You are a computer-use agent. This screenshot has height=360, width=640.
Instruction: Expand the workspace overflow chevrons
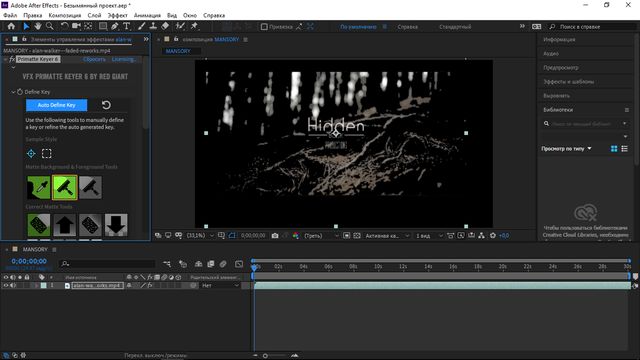tap(522, 26)
